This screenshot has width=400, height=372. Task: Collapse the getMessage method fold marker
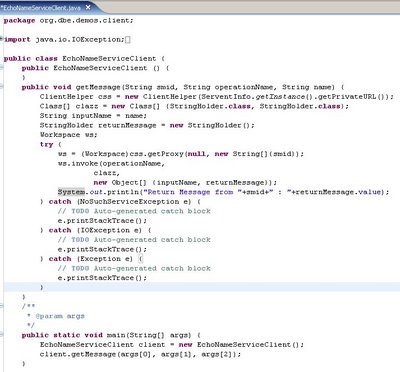point(2,87)
